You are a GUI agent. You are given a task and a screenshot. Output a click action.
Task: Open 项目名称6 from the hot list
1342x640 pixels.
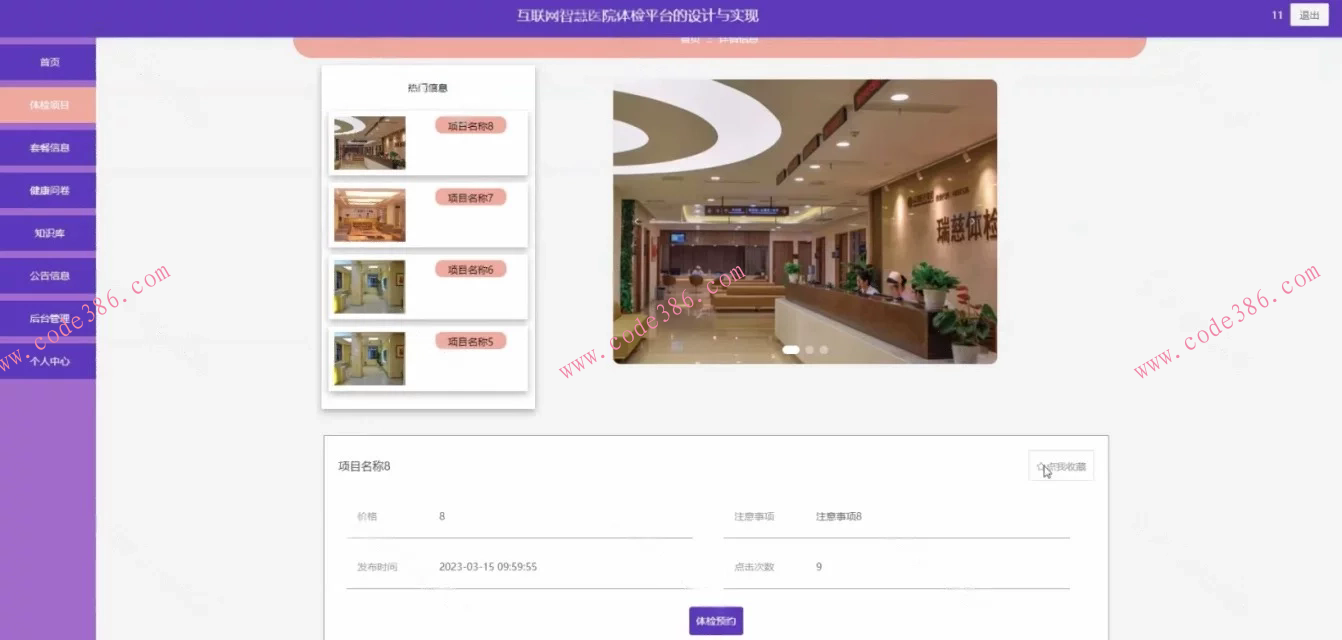(x=473, y=268)
